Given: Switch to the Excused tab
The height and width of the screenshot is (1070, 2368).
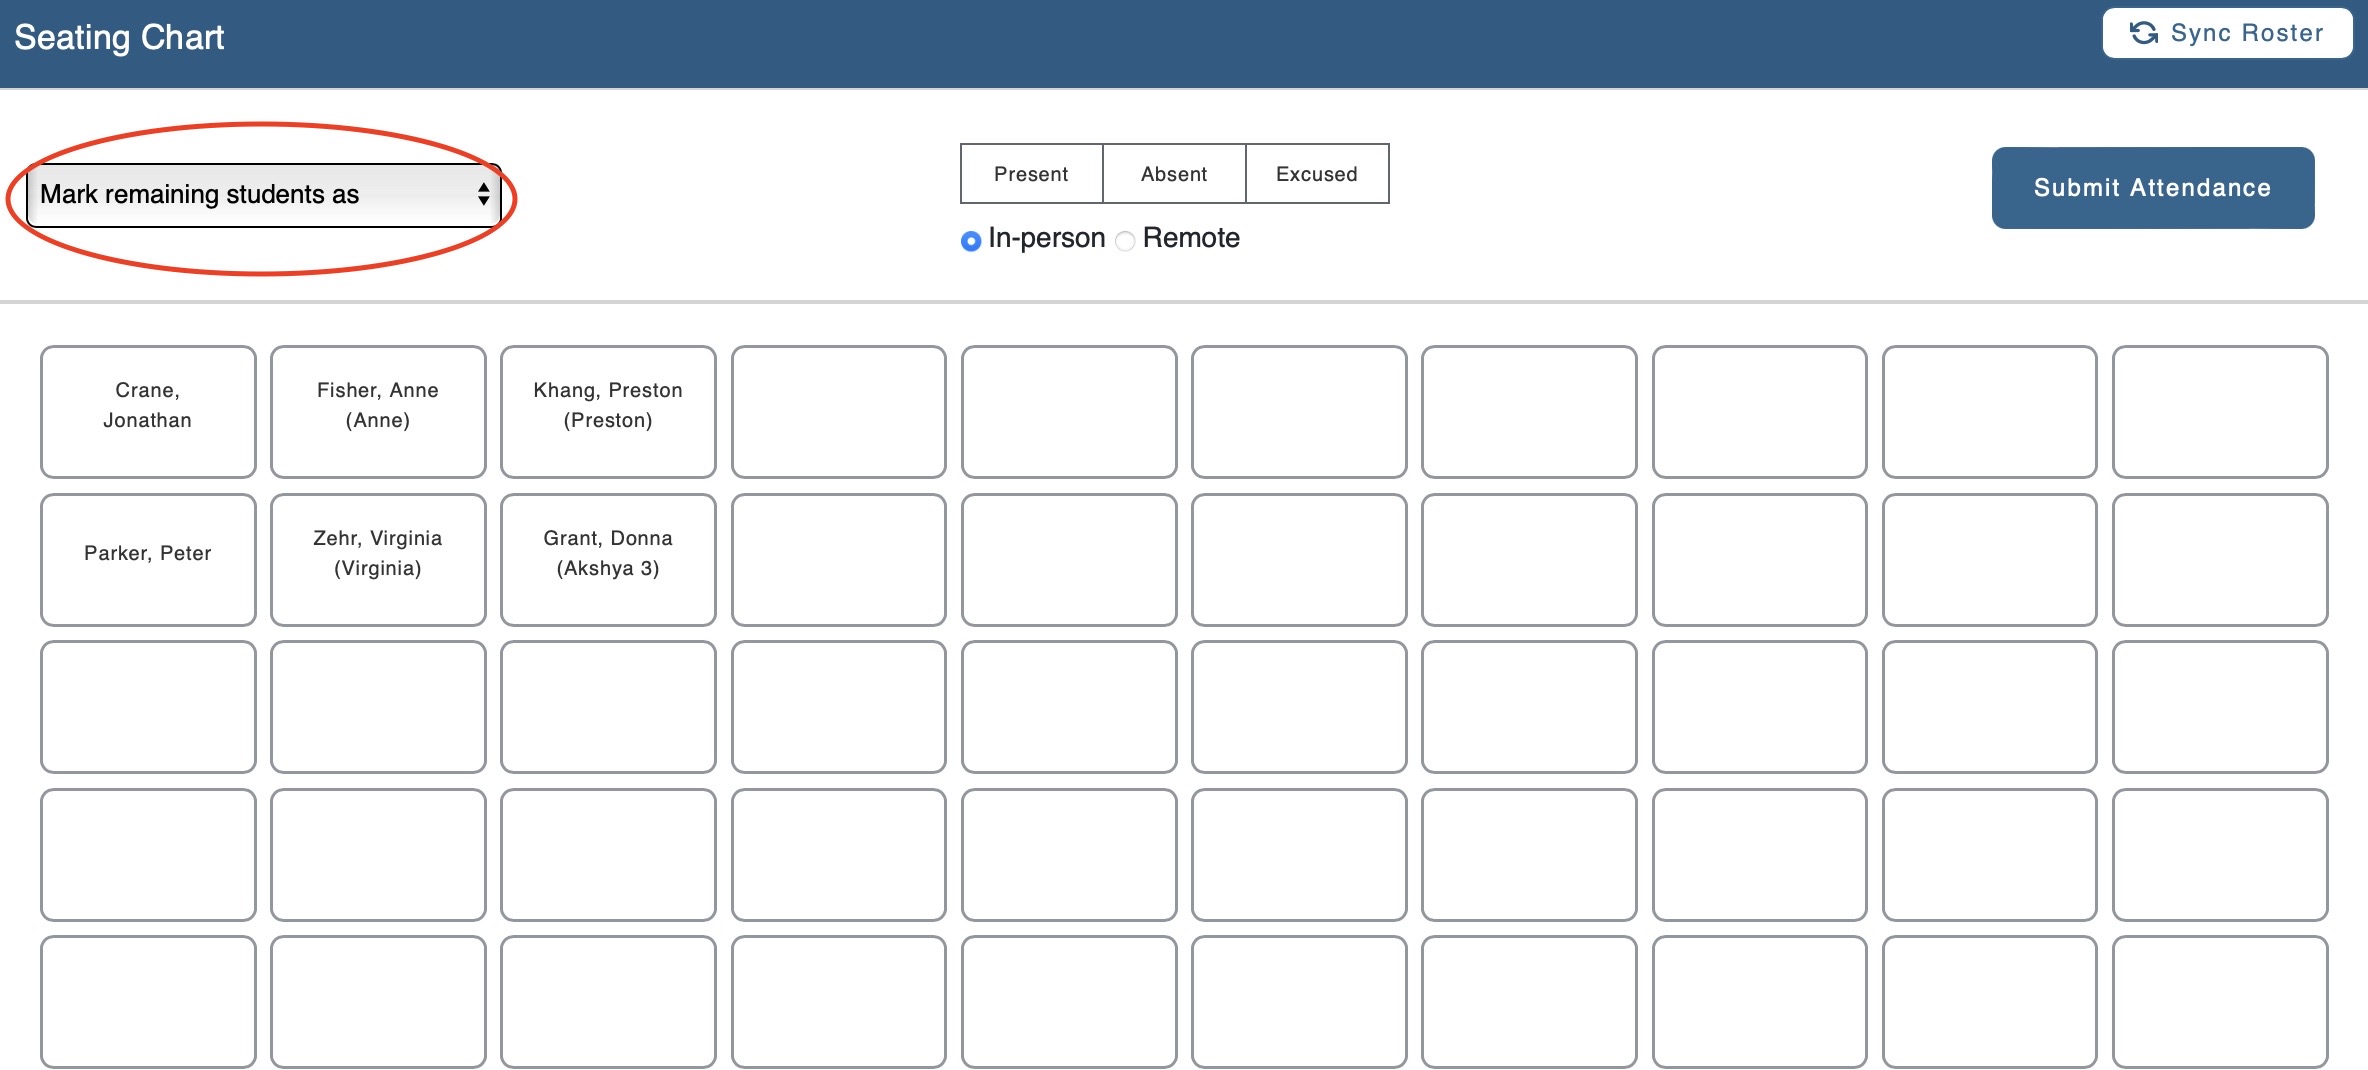Looking at the screenshot, I should 1316,173.
